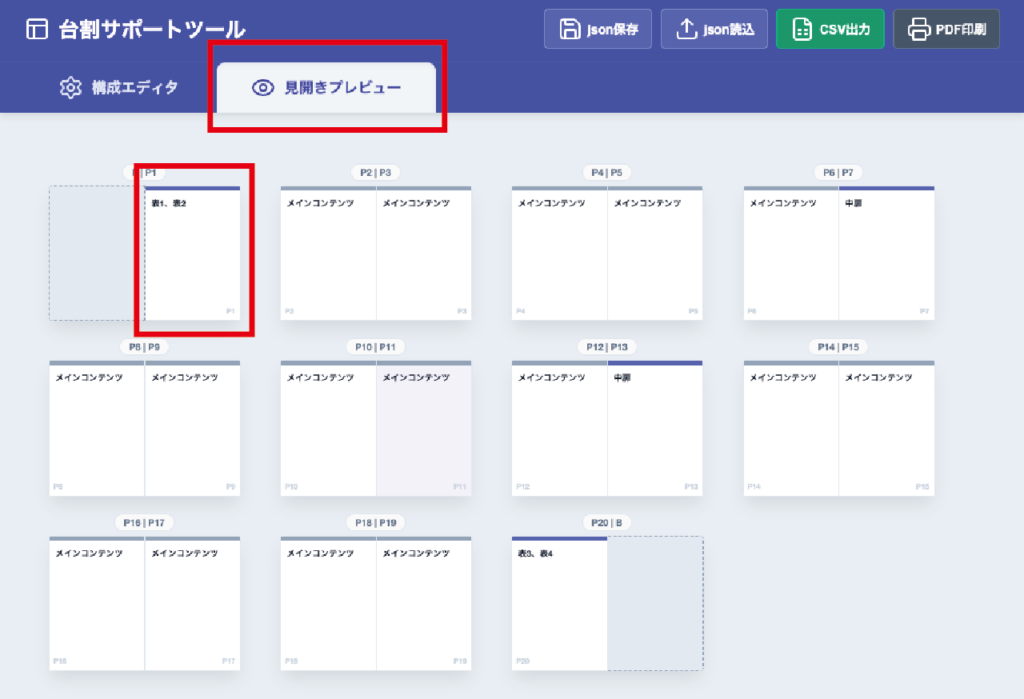
Task: Click the floppy disk save icon
Action: [570, 29]
